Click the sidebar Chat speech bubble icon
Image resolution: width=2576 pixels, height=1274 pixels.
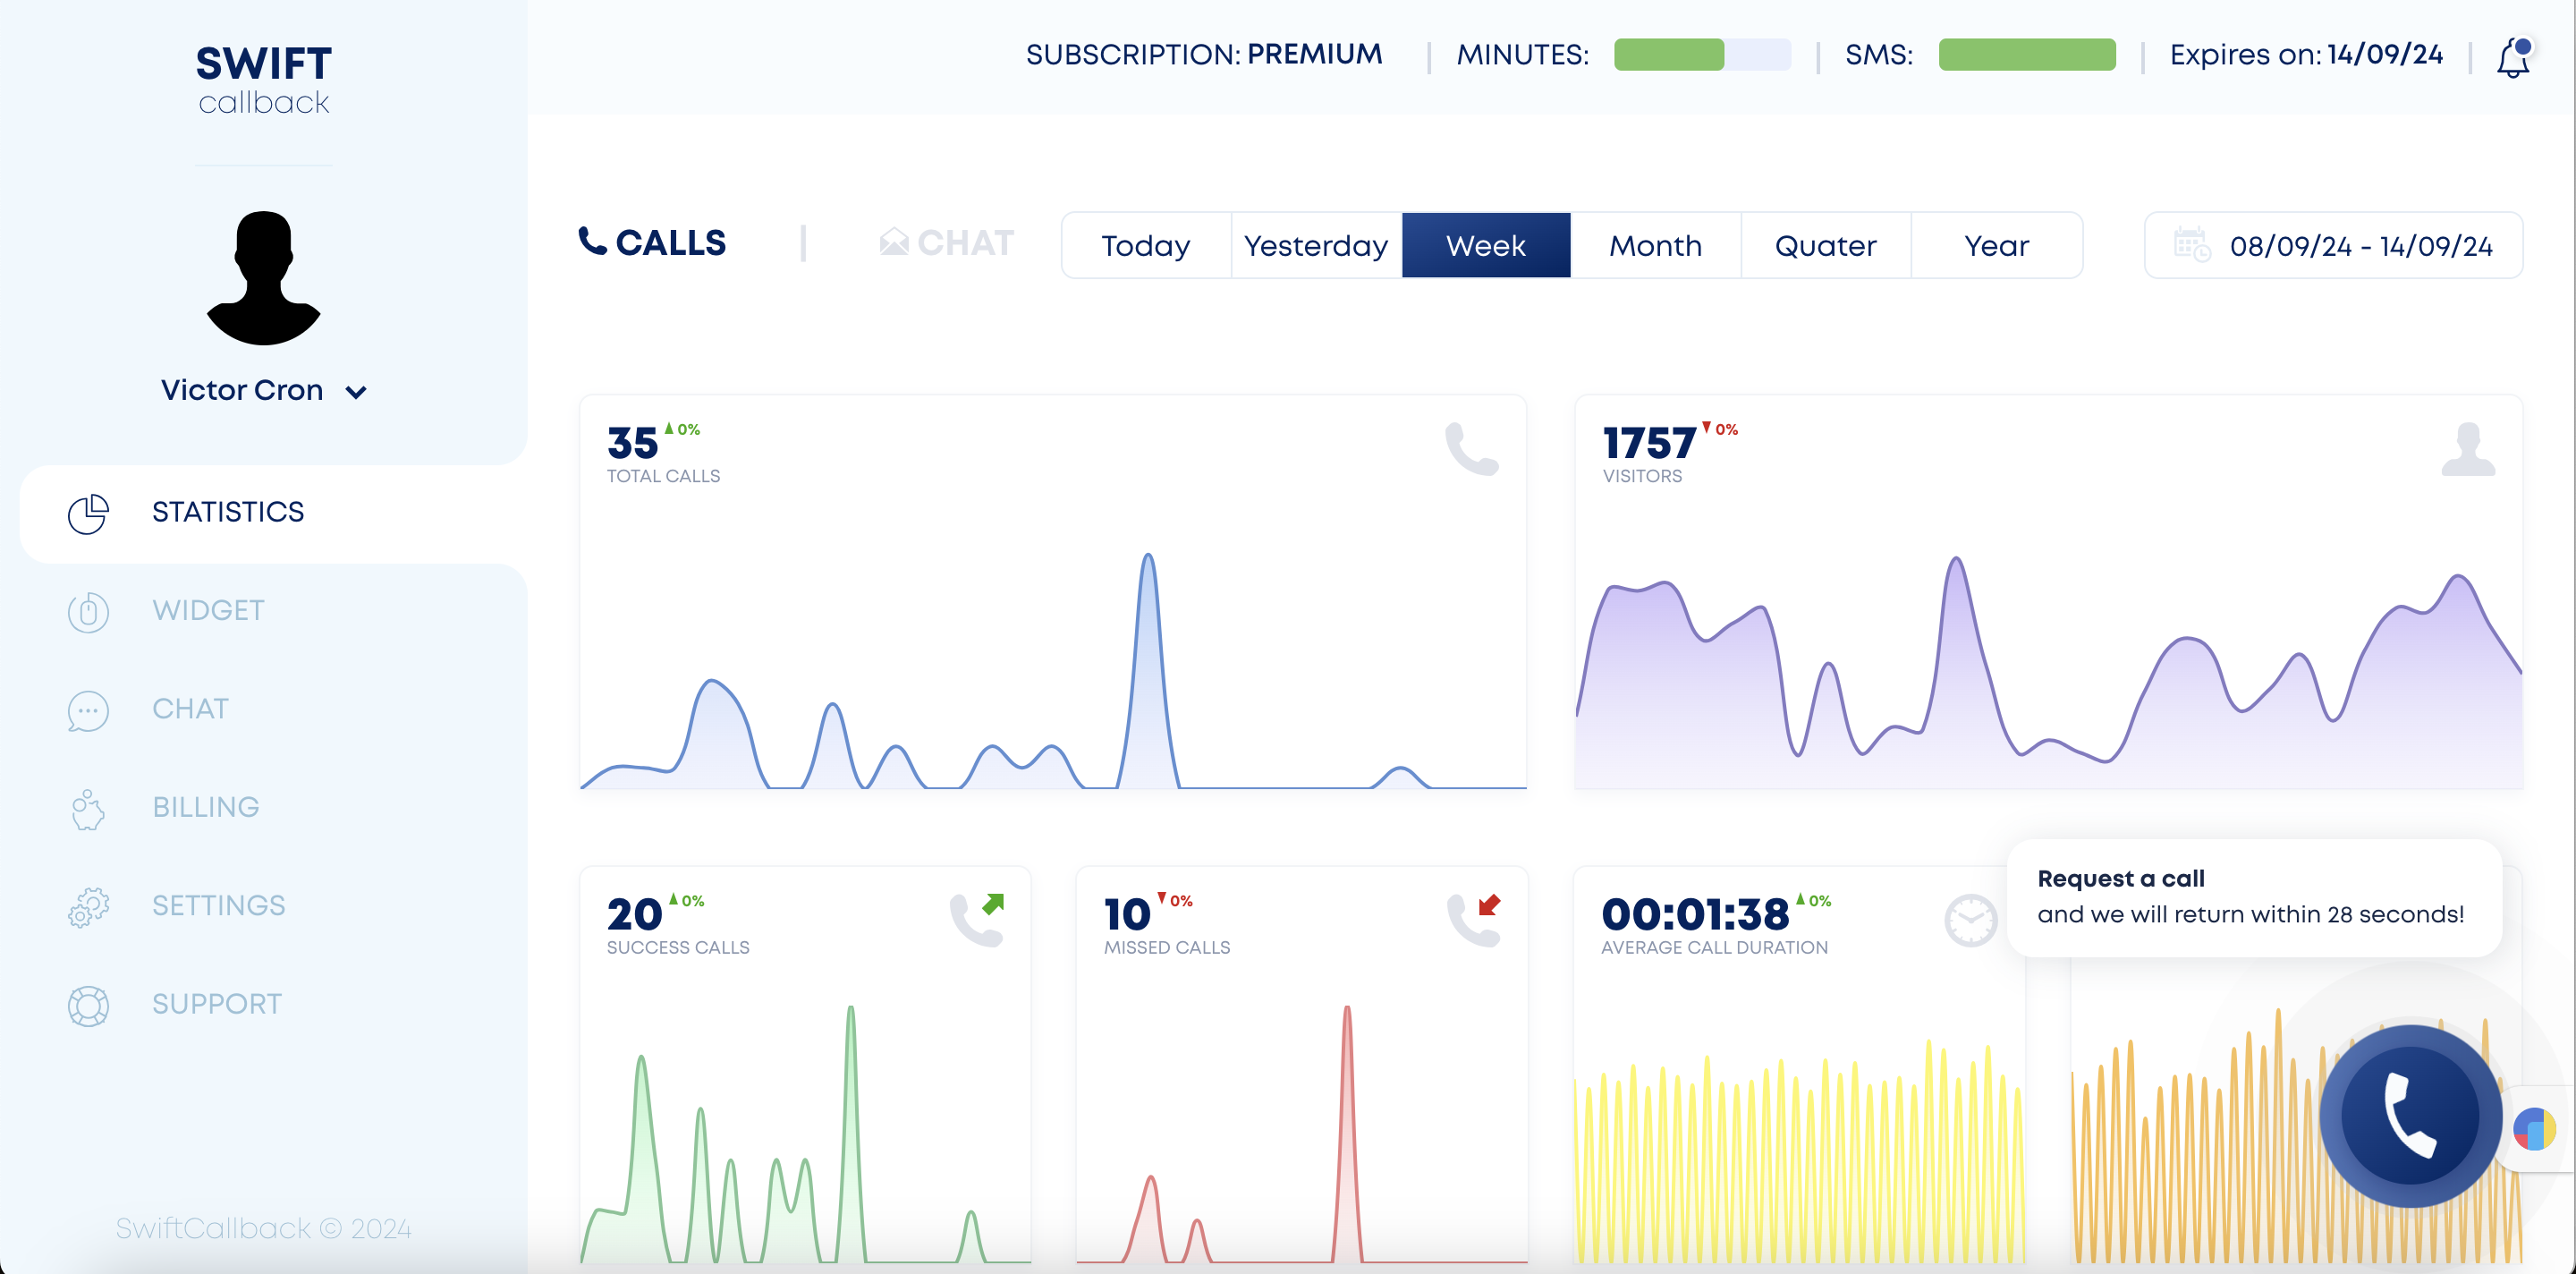[88, 710]
